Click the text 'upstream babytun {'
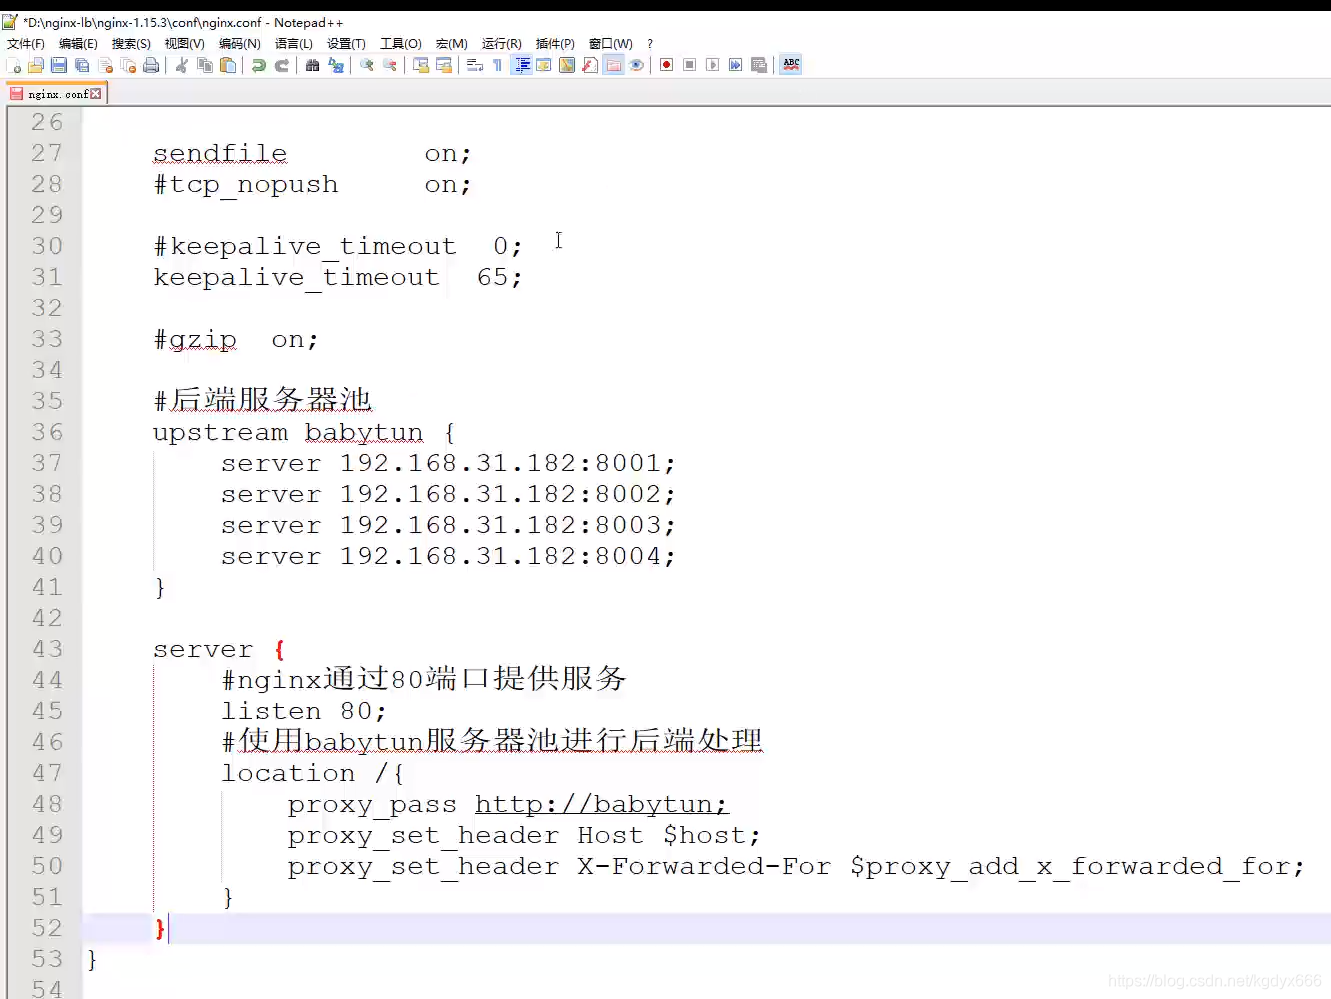 click(x=304, y=432)
